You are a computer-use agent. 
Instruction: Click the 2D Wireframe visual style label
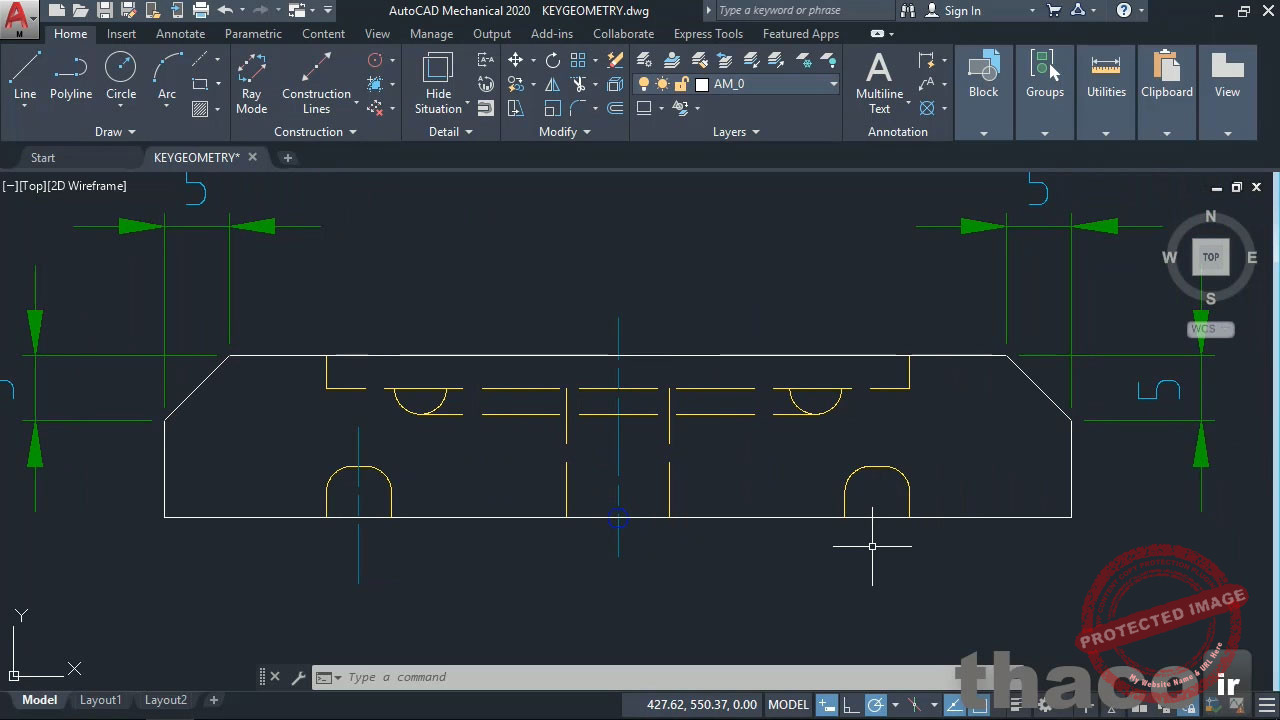click(87, 186)
